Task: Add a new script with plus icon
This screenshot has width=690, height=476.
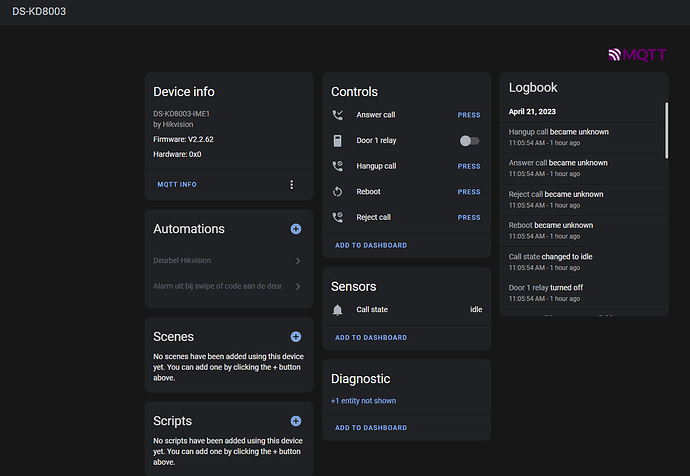Action: [296, 421]
